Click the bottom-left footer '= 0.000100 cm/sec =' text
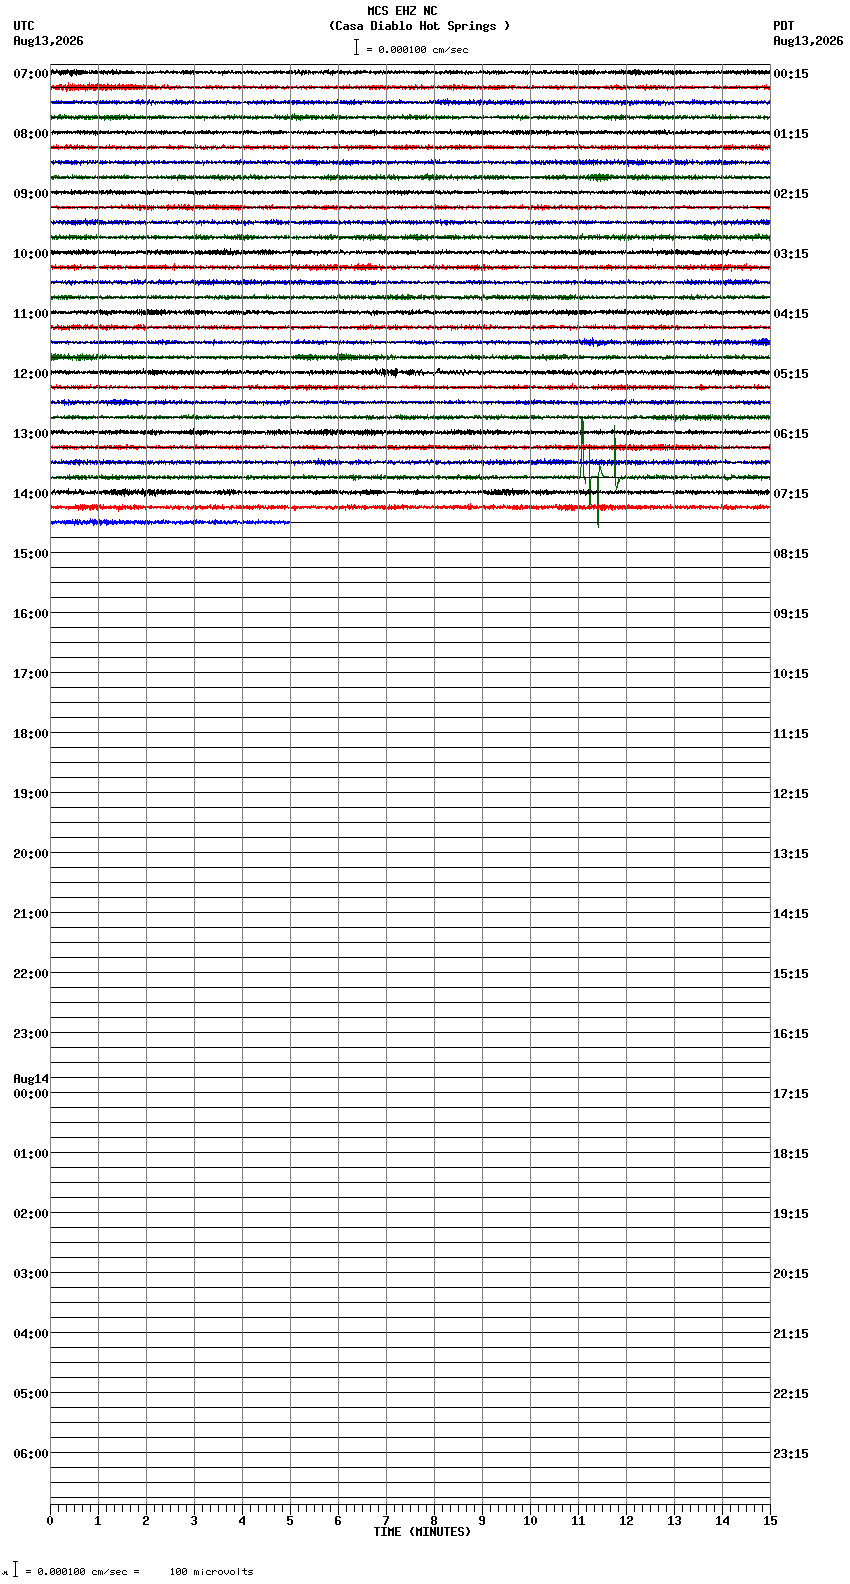Image resolution: width=850 pixels, height=1584 pixels. pos(82,1572)
